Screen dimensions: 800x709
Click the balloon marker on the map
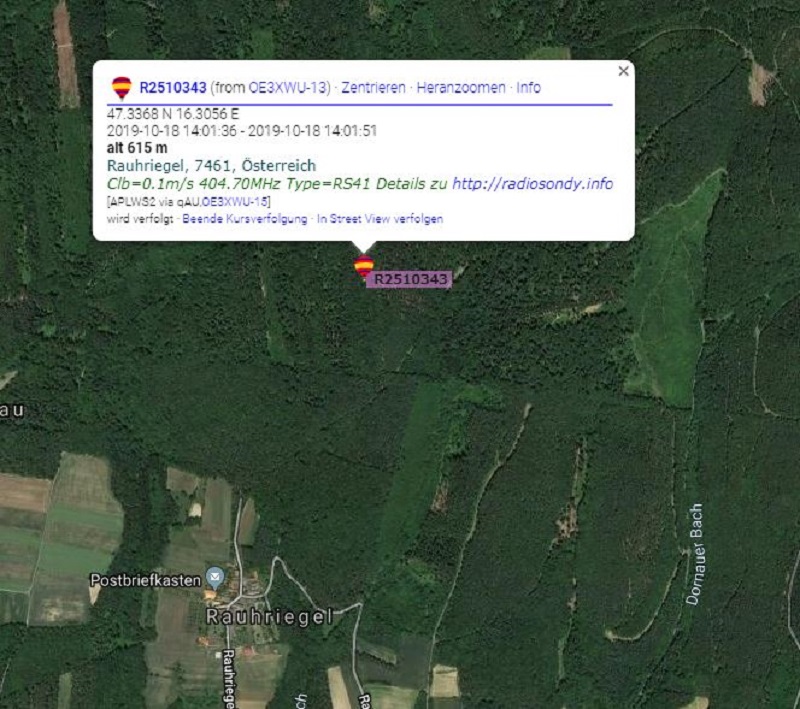364,266
